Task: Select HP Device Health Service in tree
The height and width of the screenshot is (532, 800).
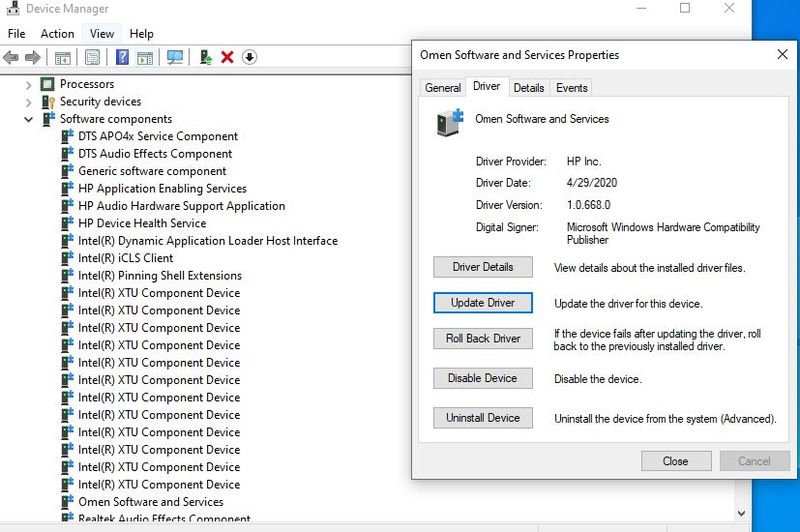Action: click(x=142, y=223)
